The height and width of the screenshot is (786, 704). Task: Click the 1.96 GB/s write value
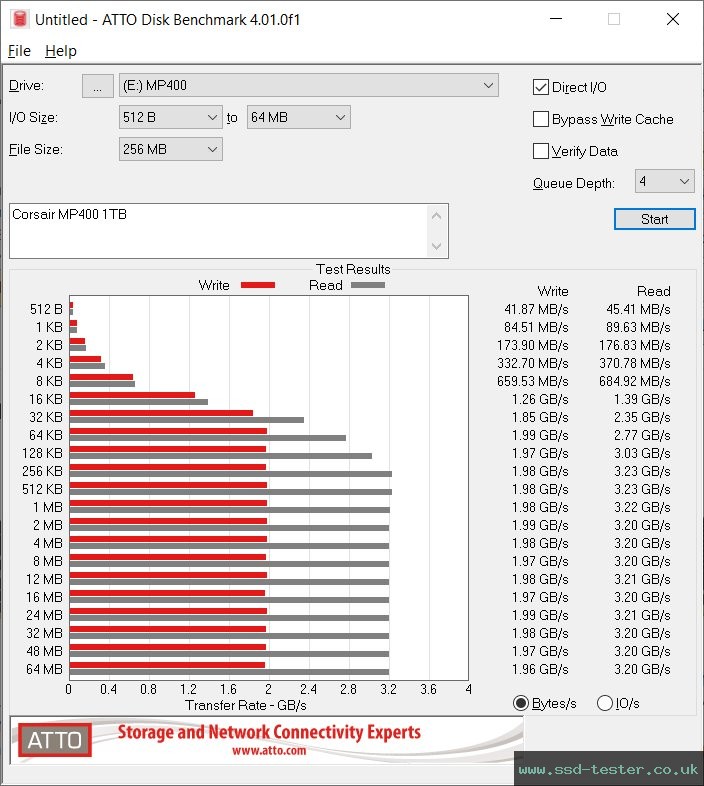click(x=540, y=669)
